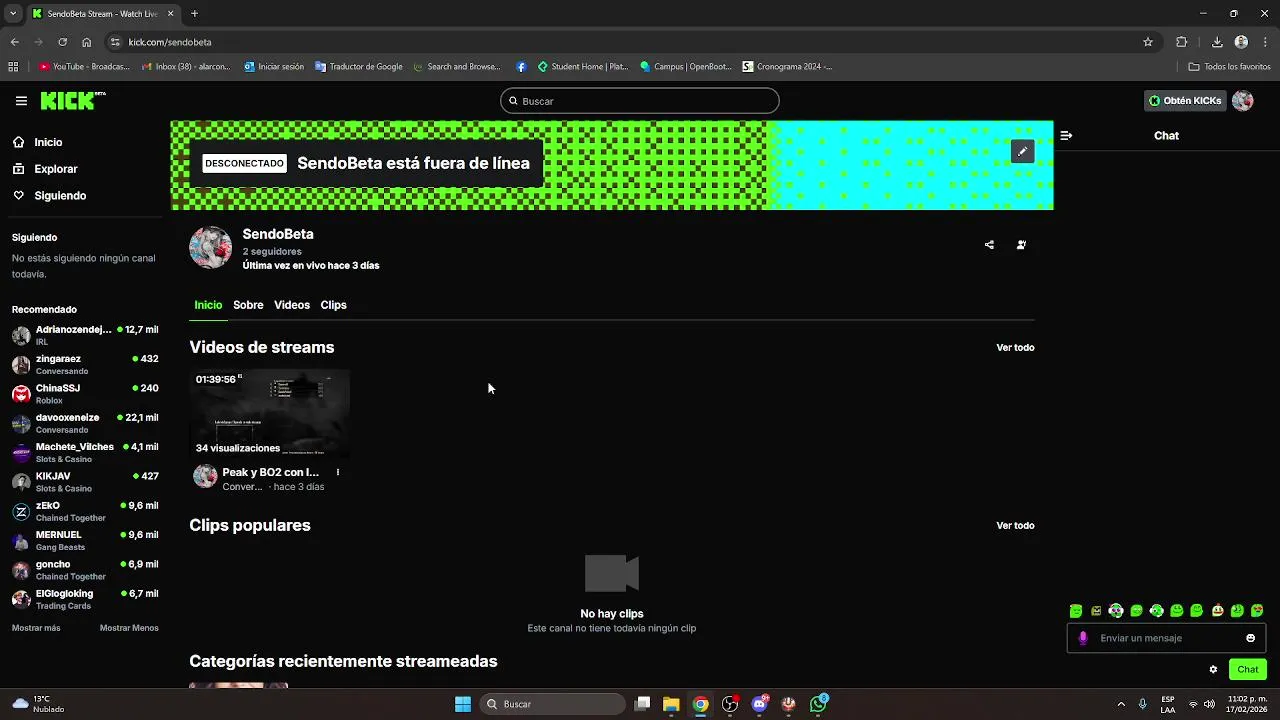Open recommended channel Adrianozendej

pos(85,335)
